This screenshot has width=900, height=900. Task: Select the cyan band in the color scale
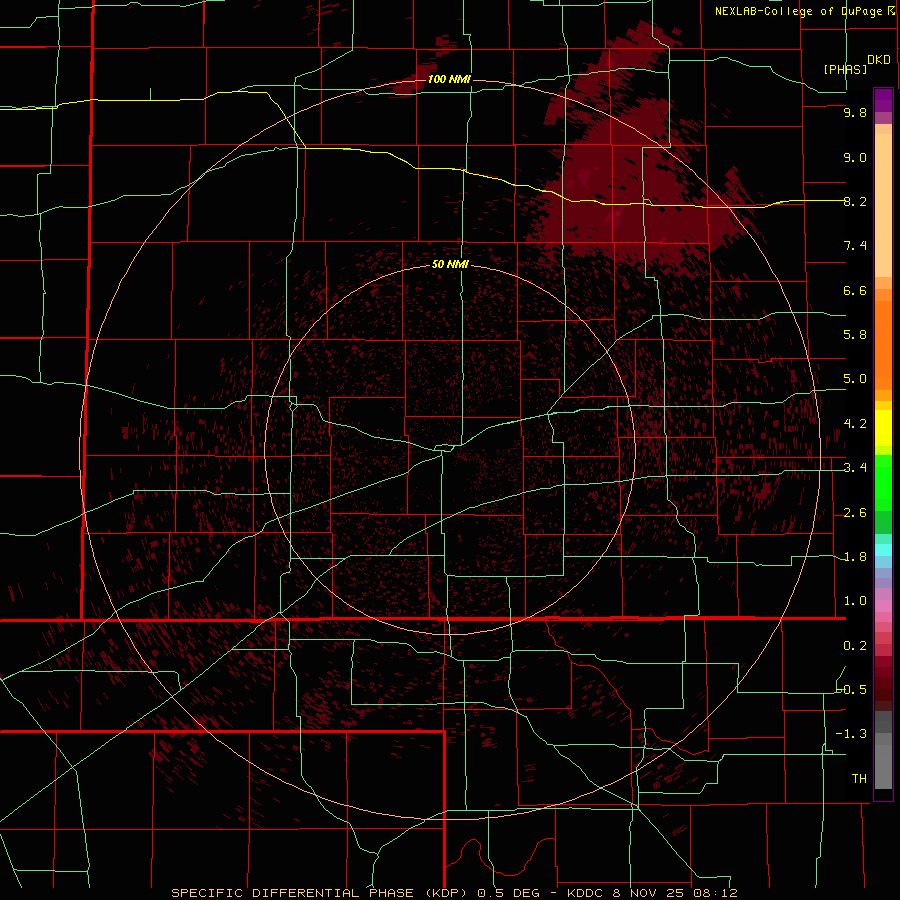point(883,550)
